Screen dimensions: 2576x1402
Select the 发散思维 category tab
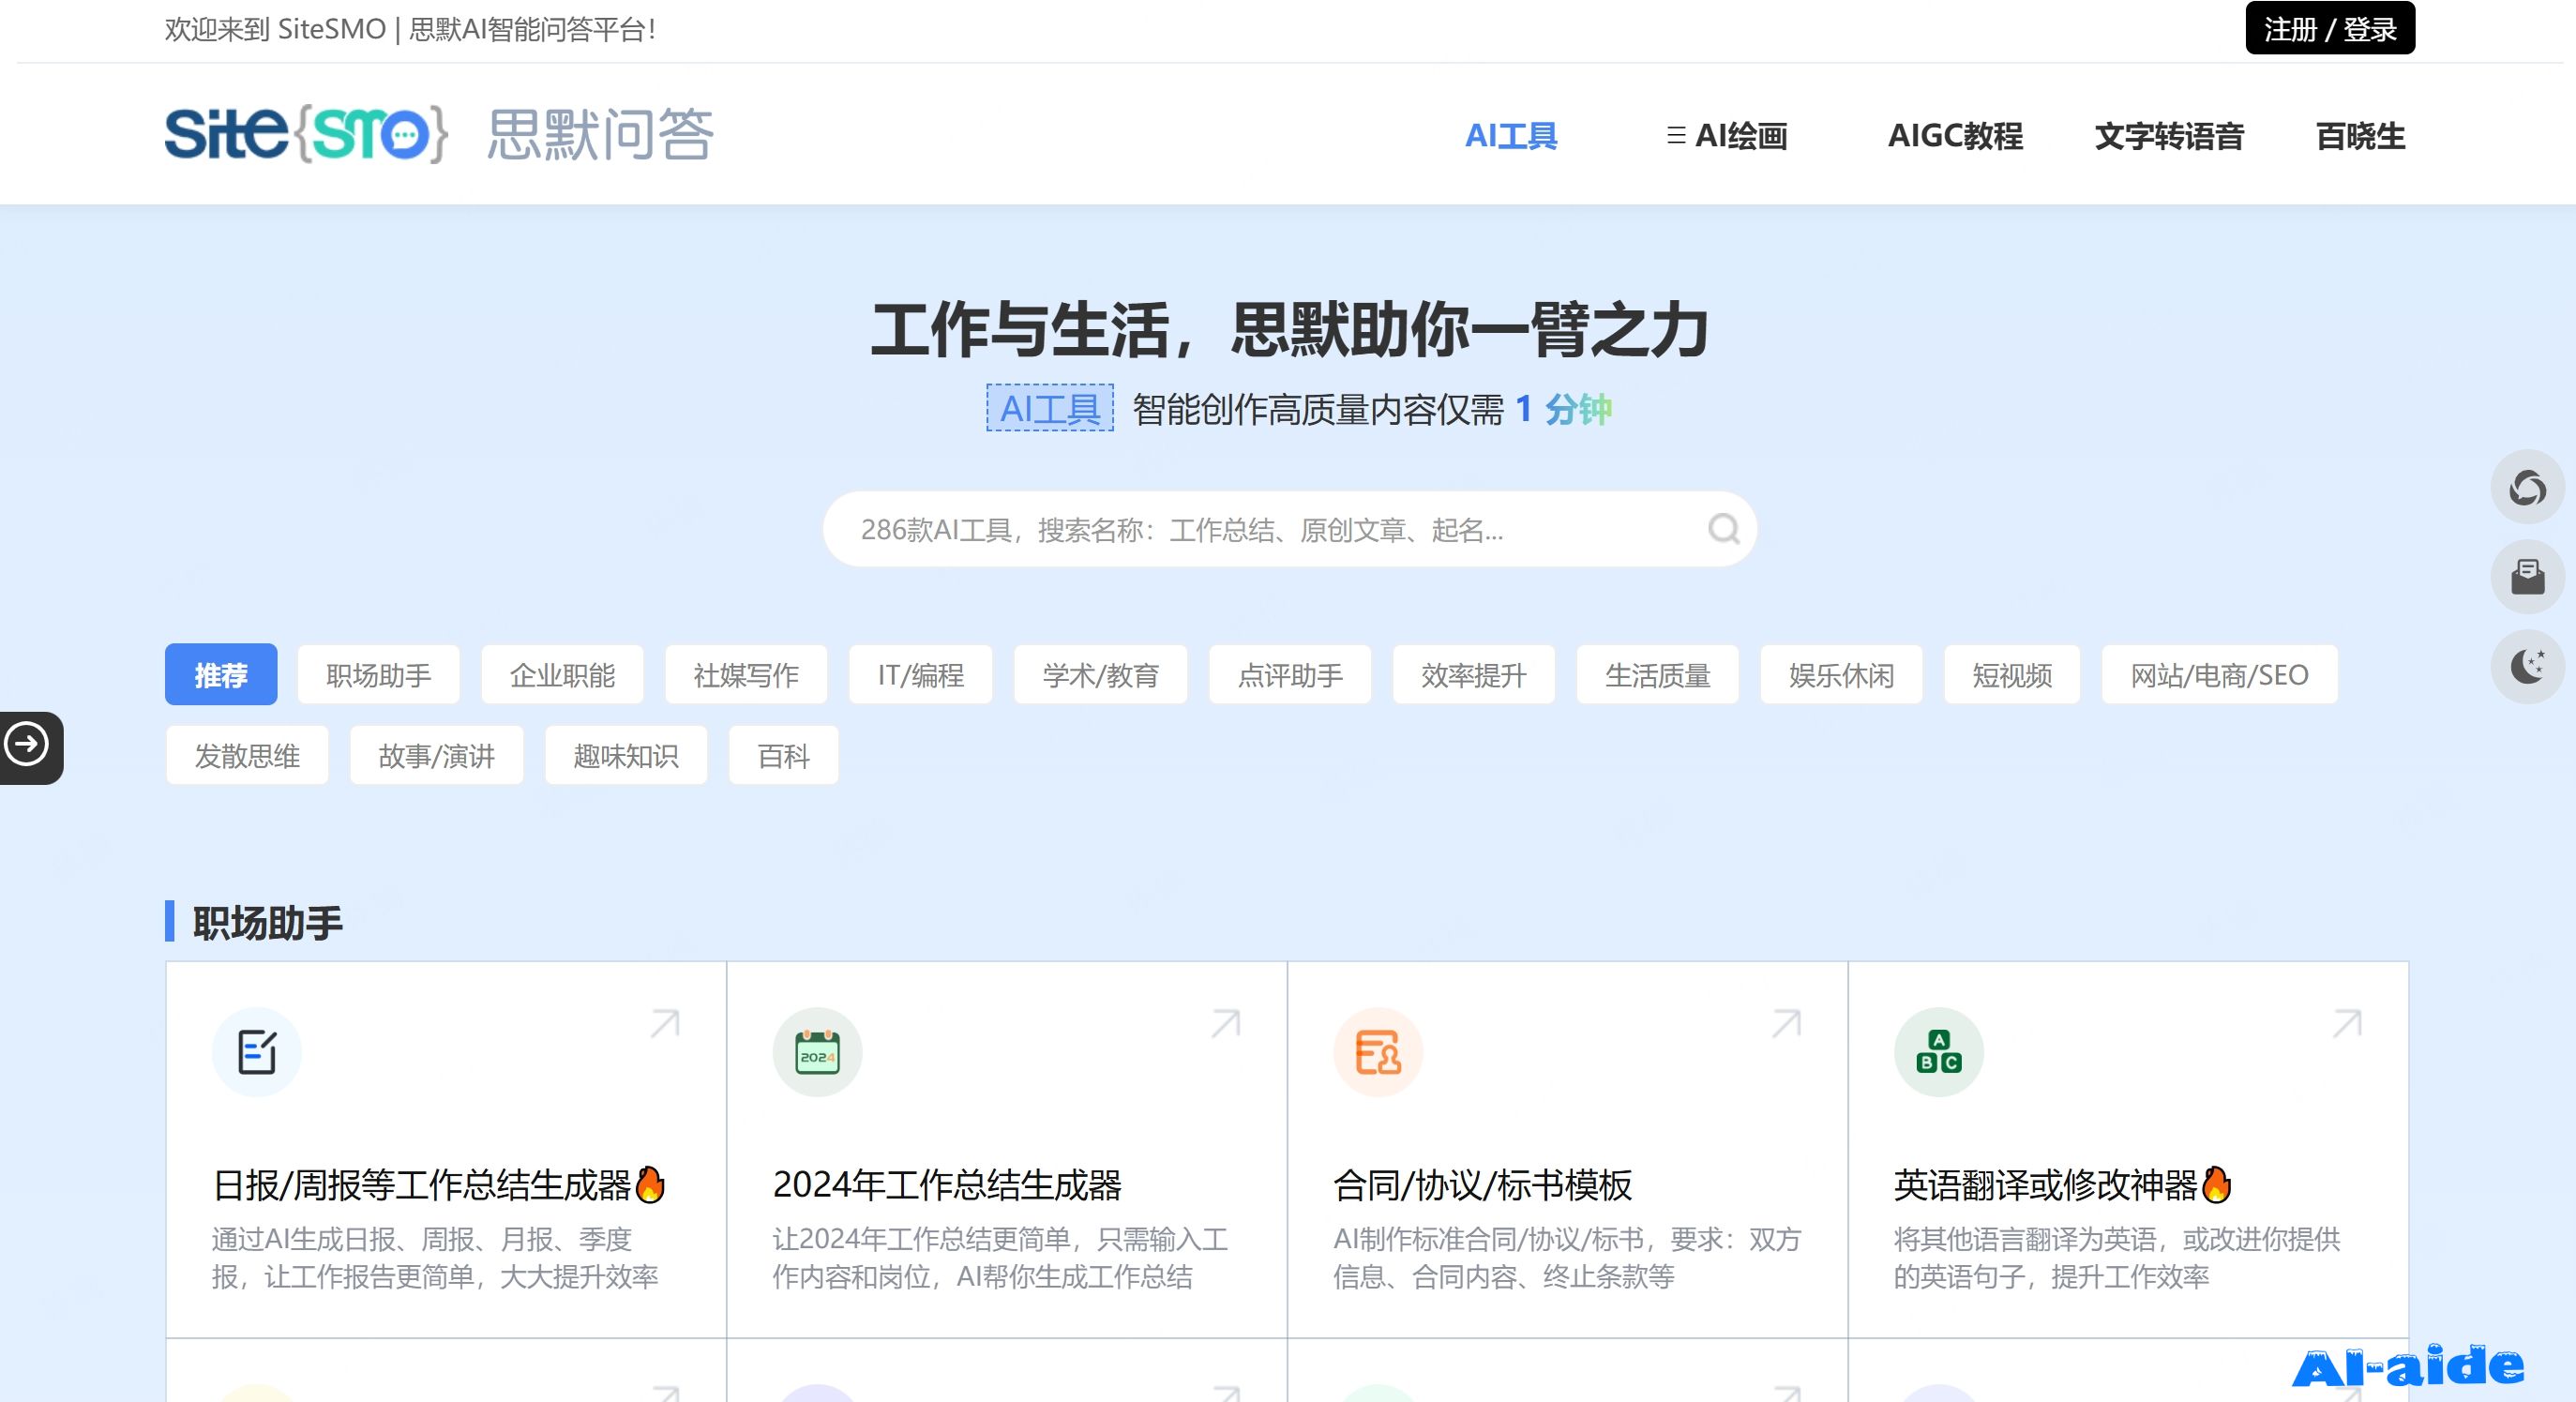pyautogui.click(x=247, y=755)
